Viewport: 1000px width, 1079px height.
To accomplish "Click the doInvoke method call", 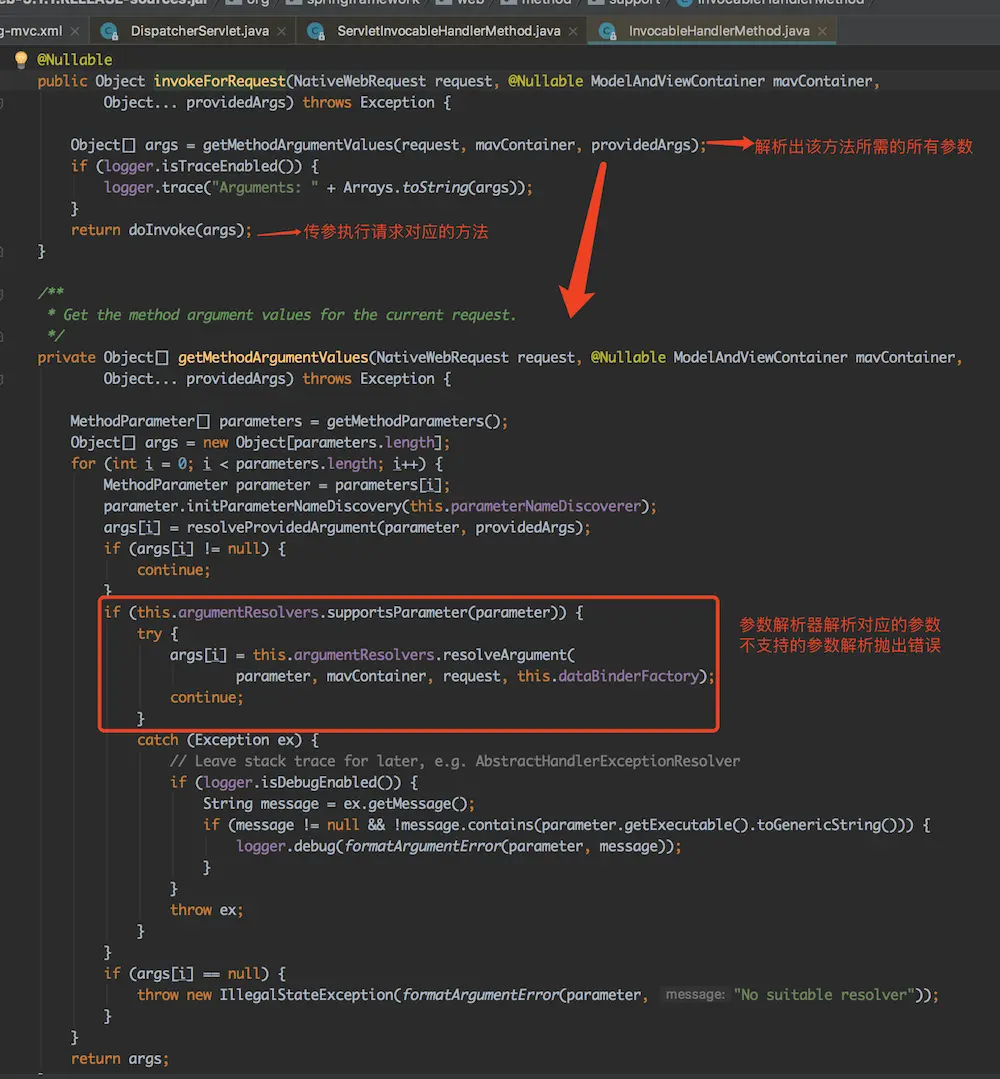I will pyautogui.click(x=160, y=230).
